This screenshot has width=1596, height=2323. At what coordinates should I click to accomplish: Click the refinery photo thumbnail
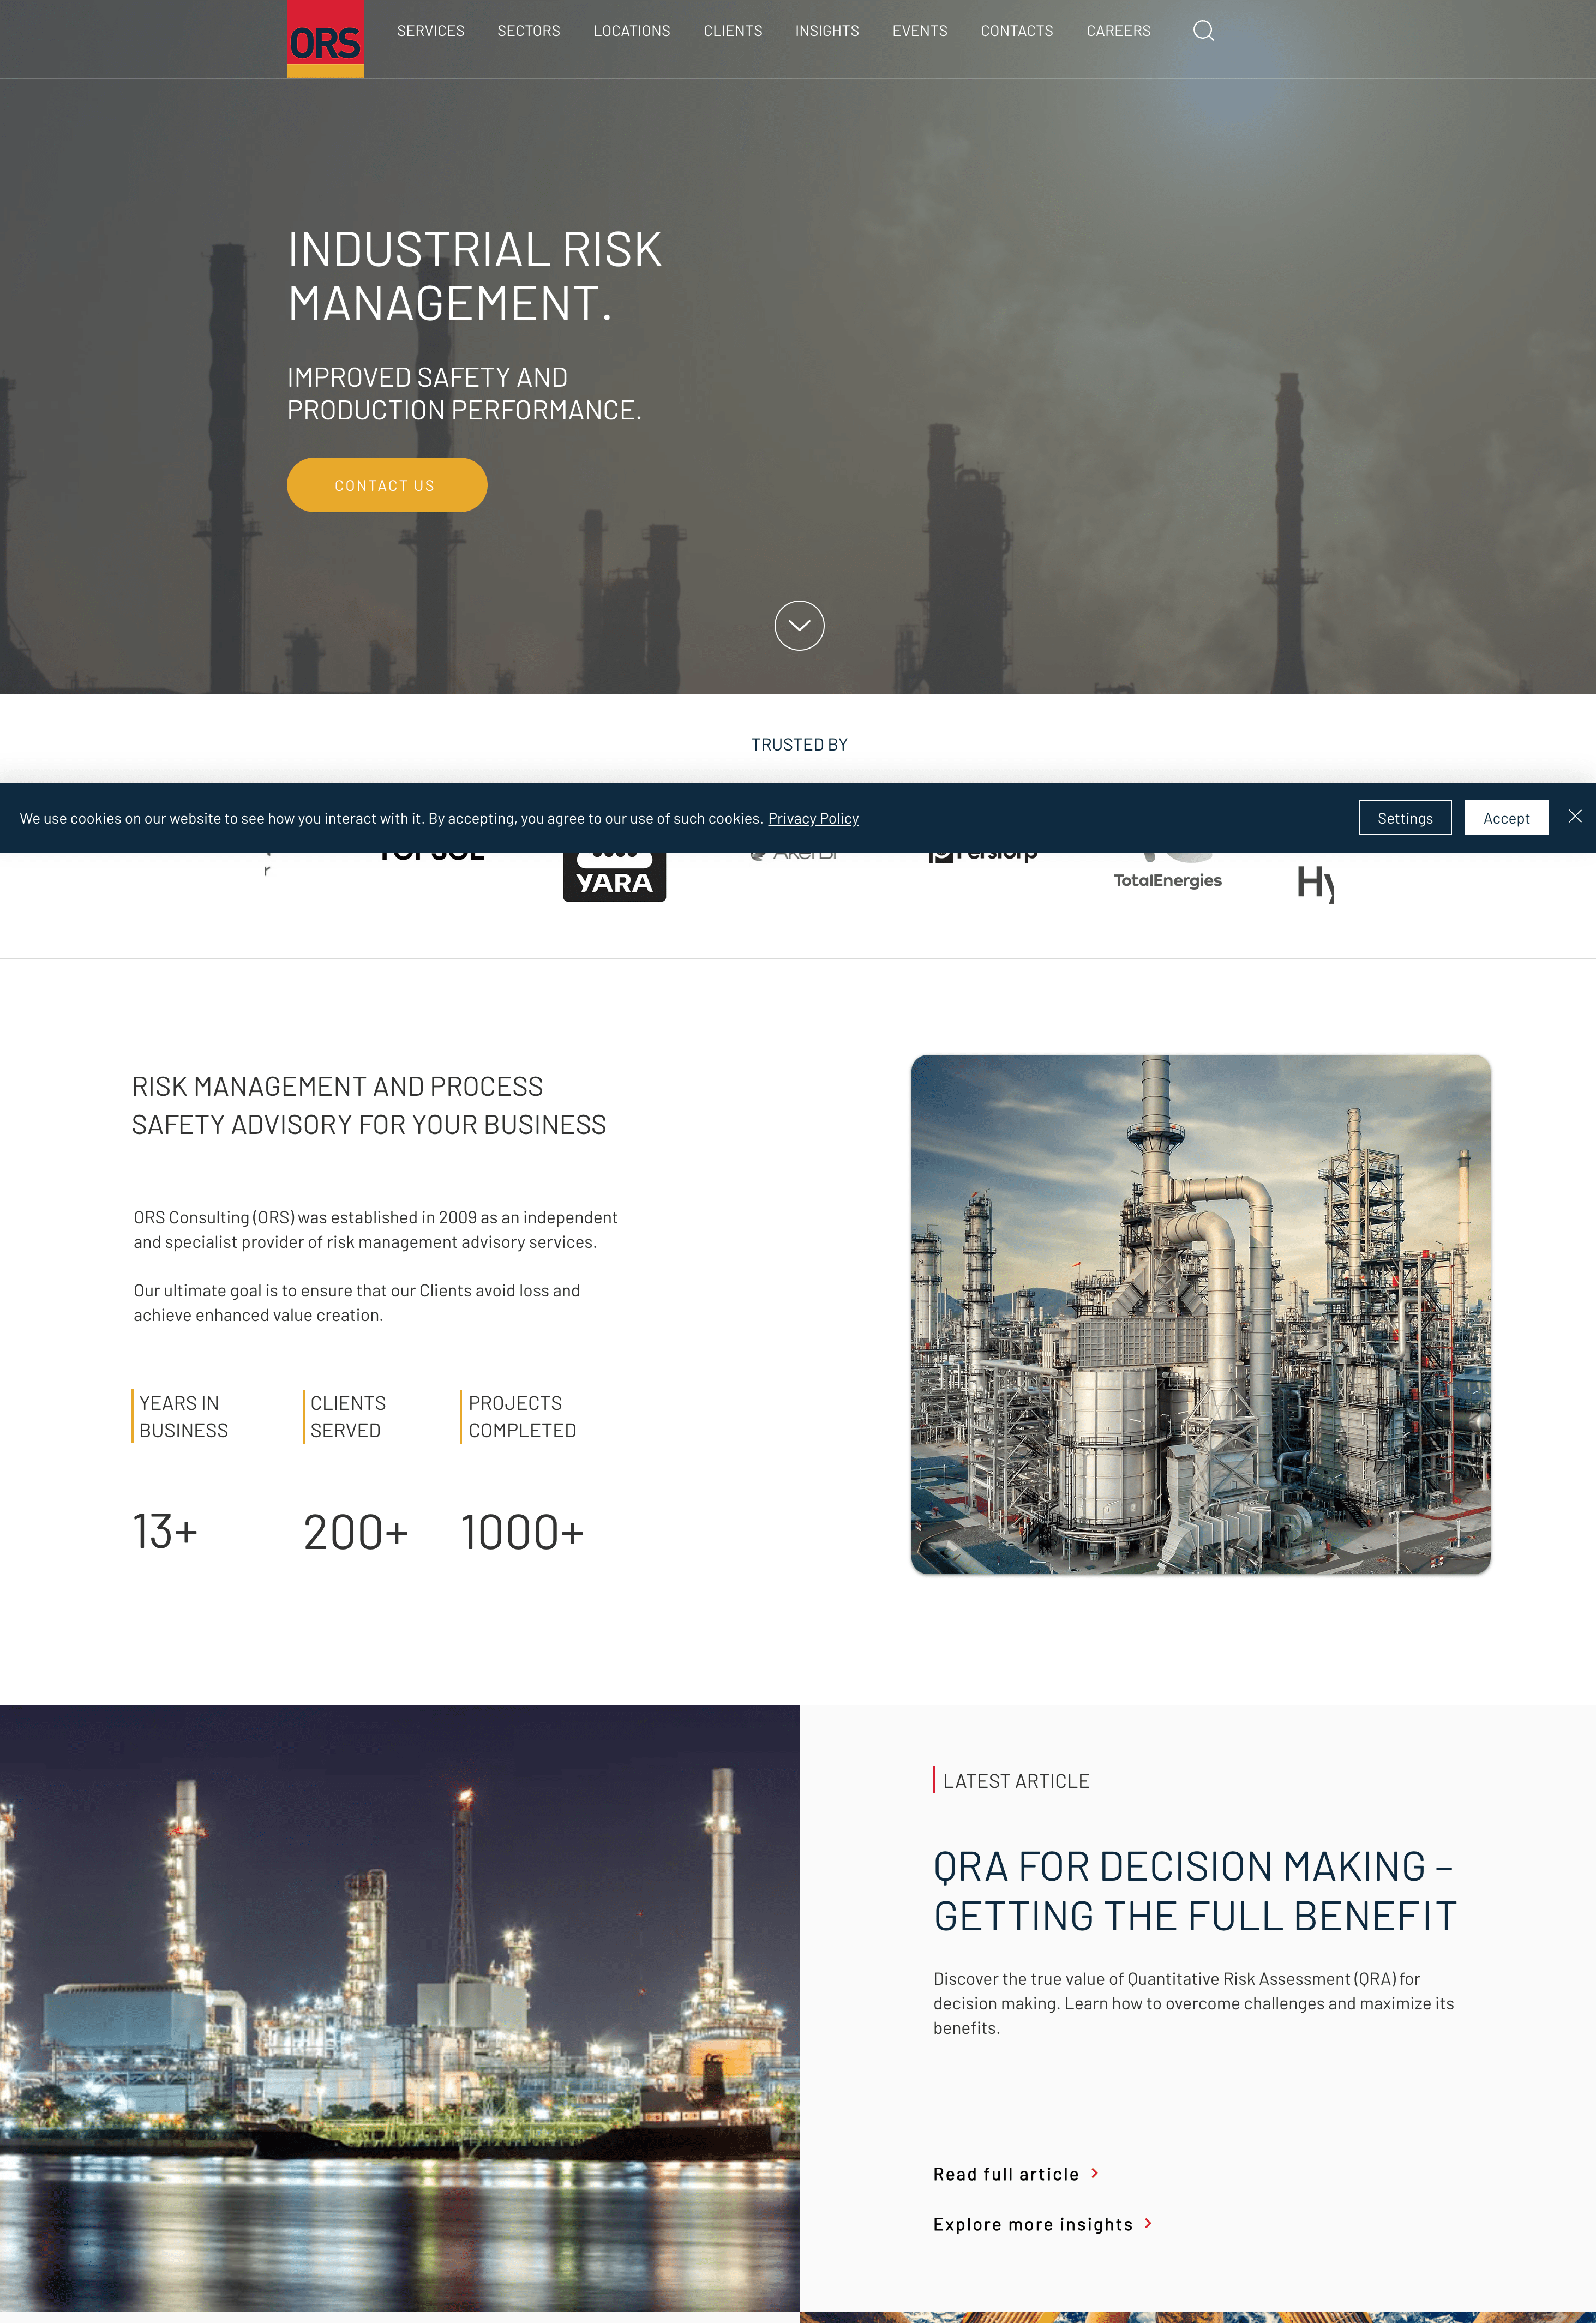click(x=1200, y=1314)
